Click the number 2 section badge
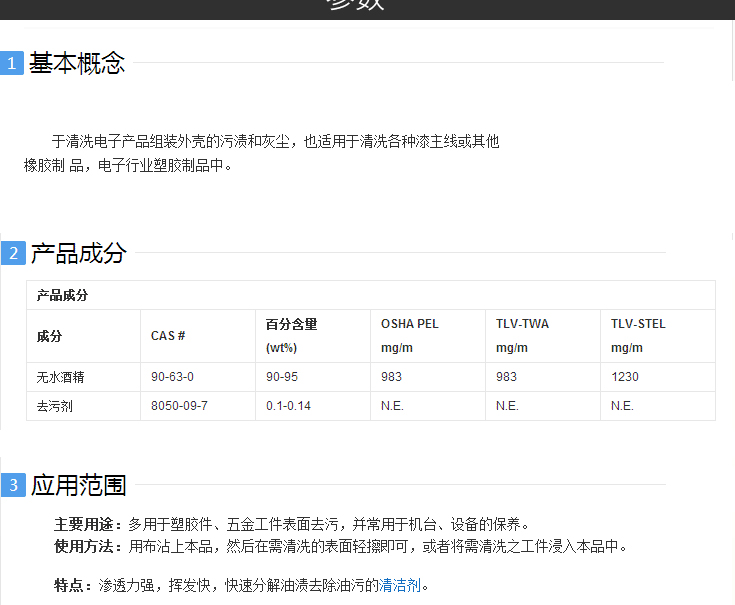This screenshot has width=735, height=605. 13,253
